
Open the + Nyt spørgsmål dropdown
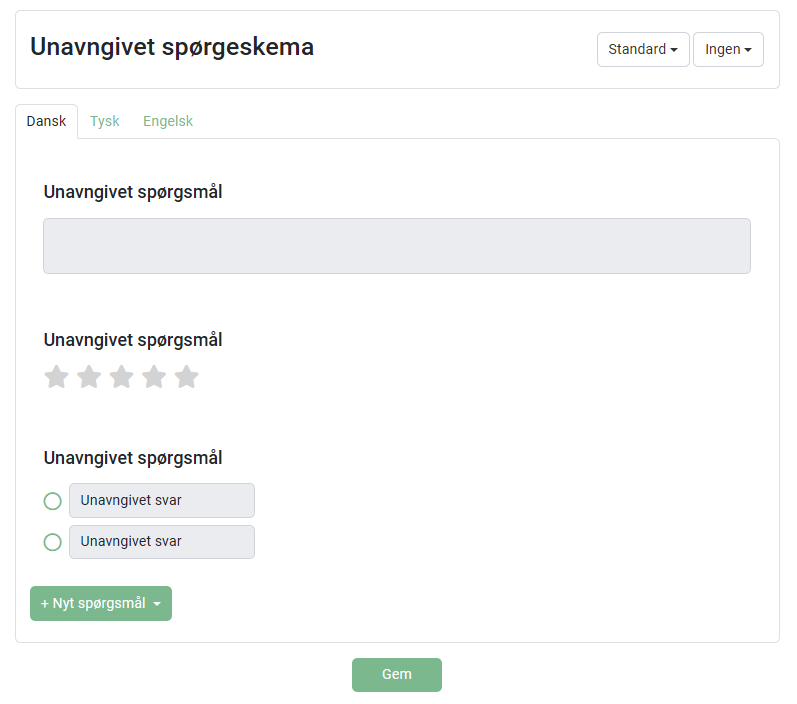(x=101, y=603)
